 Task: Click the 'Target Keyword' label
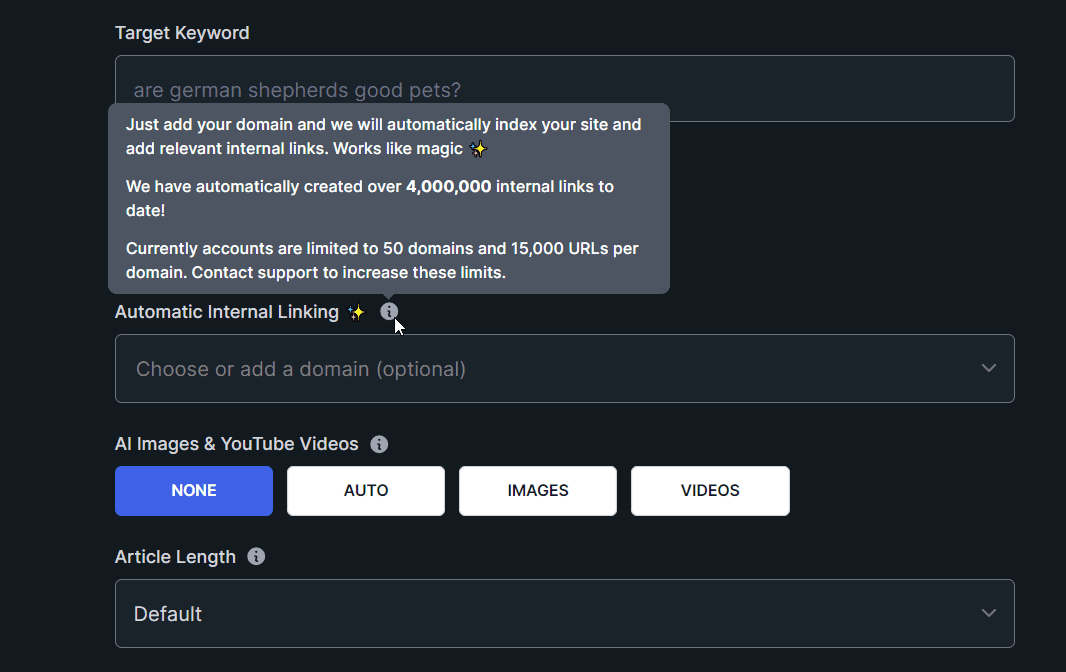[182, 33]
